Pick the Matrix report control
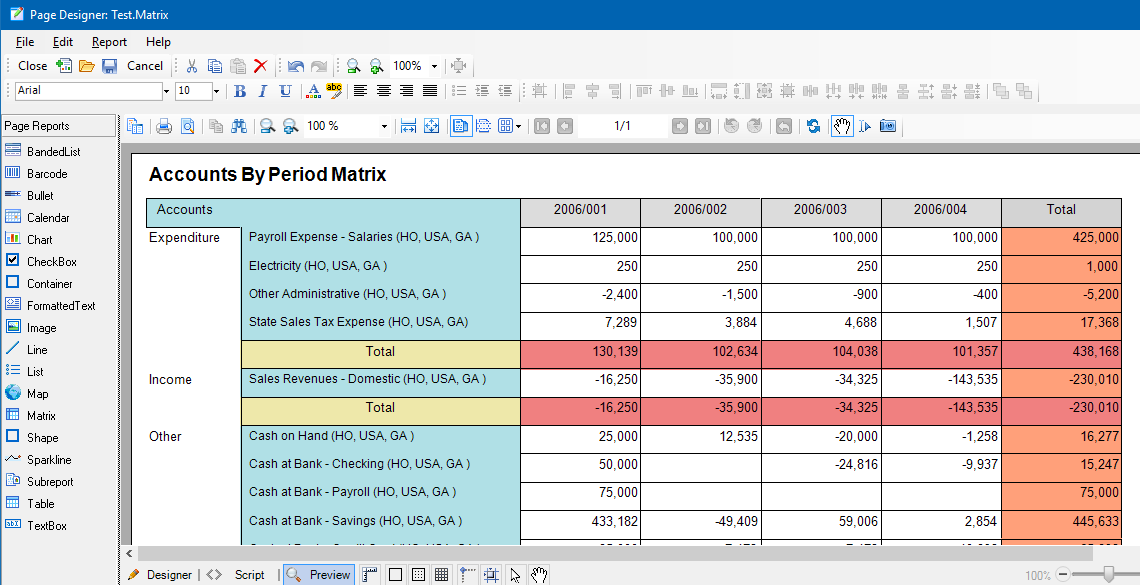Image resolution: width=1140 pixels, height=585 pixels. coord(41,416)
